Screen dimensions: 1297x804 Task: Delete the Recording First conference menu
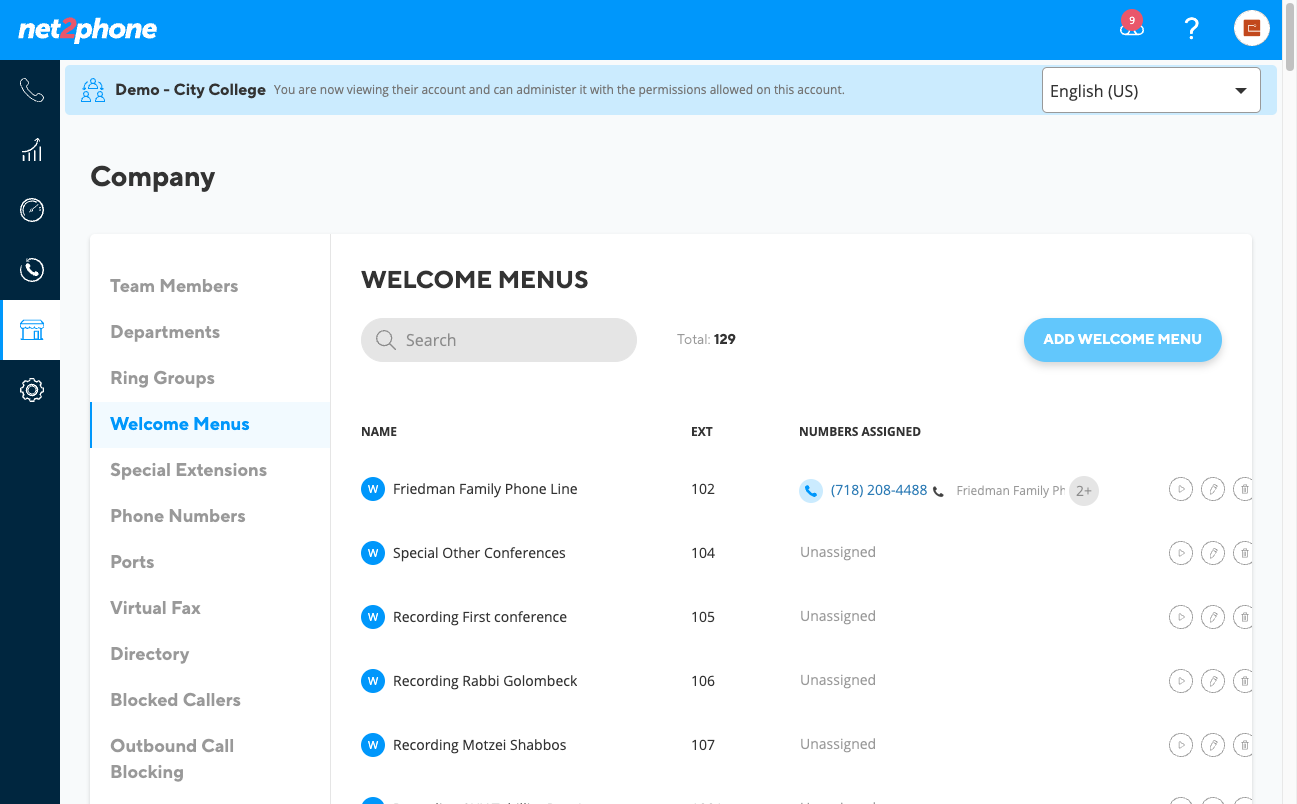pyautogui.click(x=1244, y=617)
